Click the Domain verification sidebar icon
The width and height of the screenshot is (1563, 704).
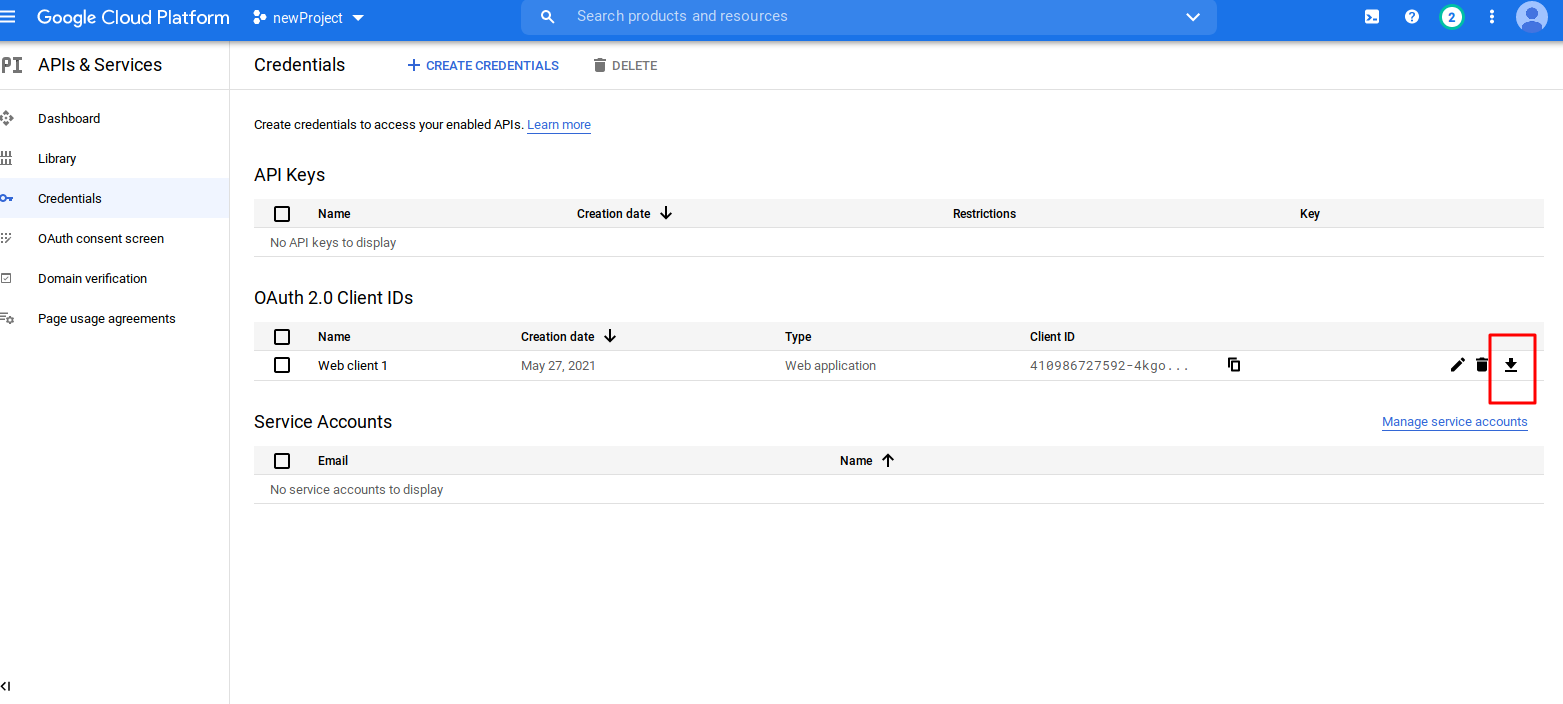tap(7, 278)
